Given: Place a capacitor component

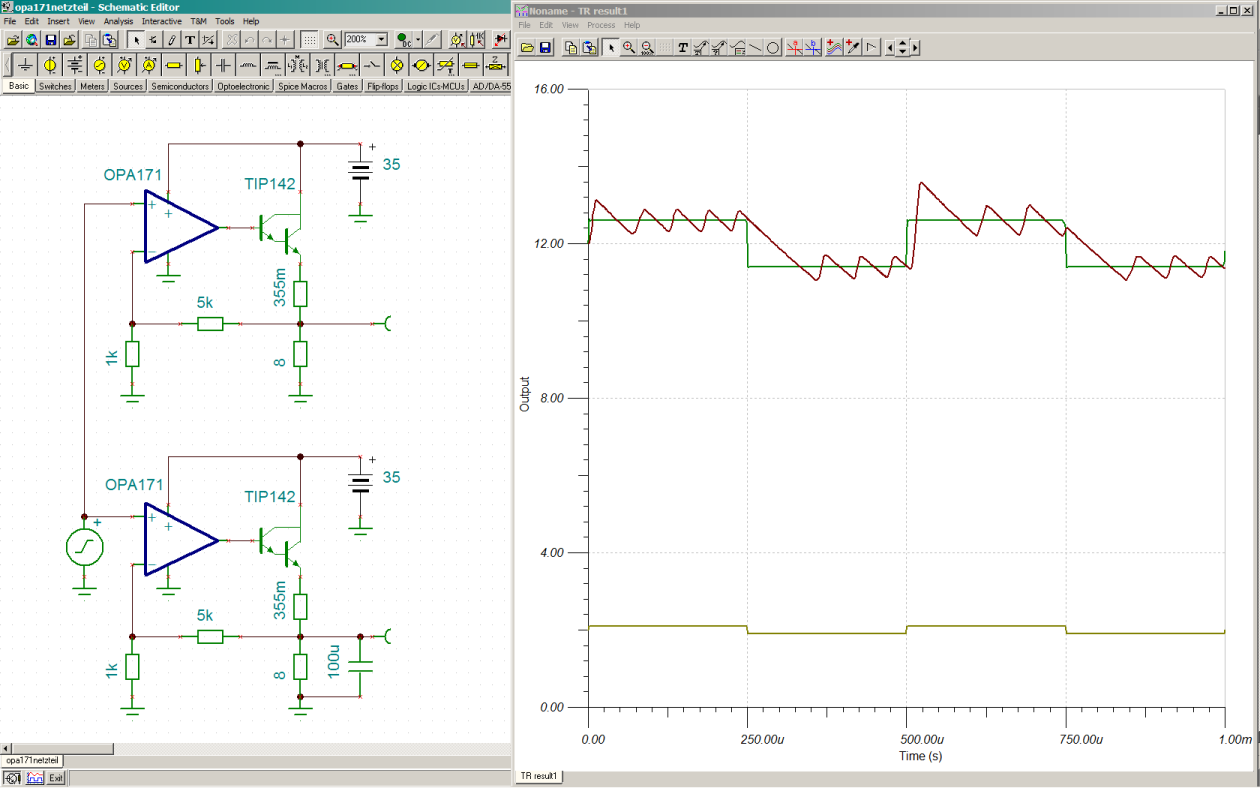Looking at the screenshot, I should (x=223, y=65).
